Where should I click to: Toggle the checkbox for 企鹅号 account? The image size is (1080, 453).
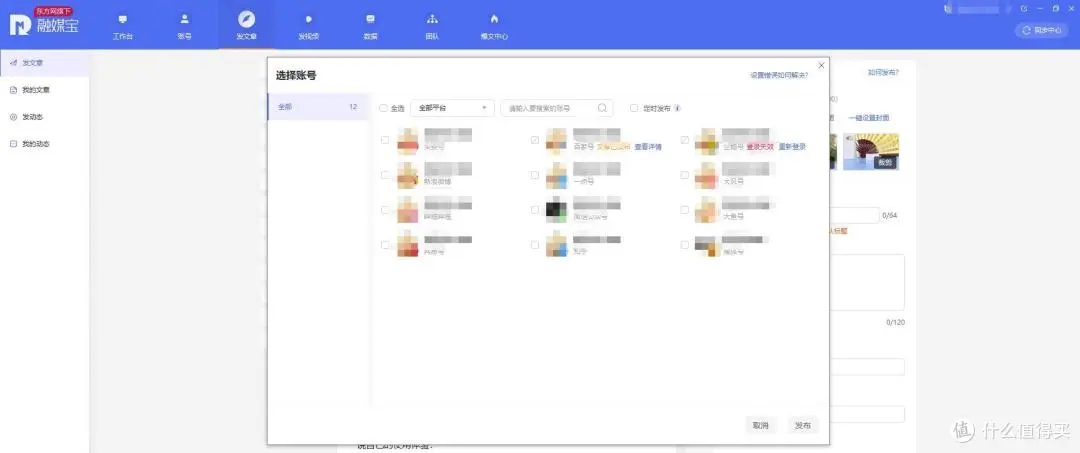pos(684,140)
